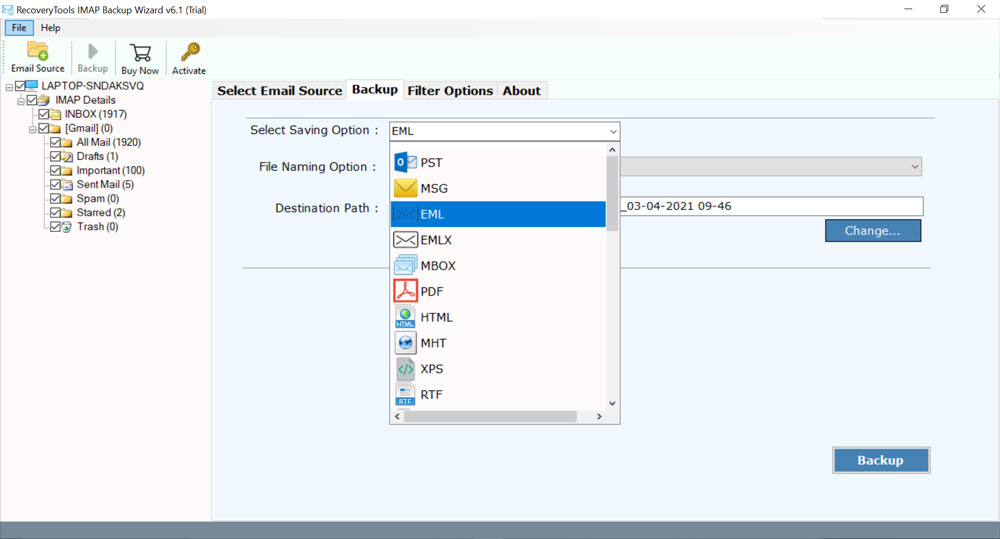Screen dimensions: 1000x539
Task: Uncheck the Sent Mail (5) checkbox
Action: [55, 184]
